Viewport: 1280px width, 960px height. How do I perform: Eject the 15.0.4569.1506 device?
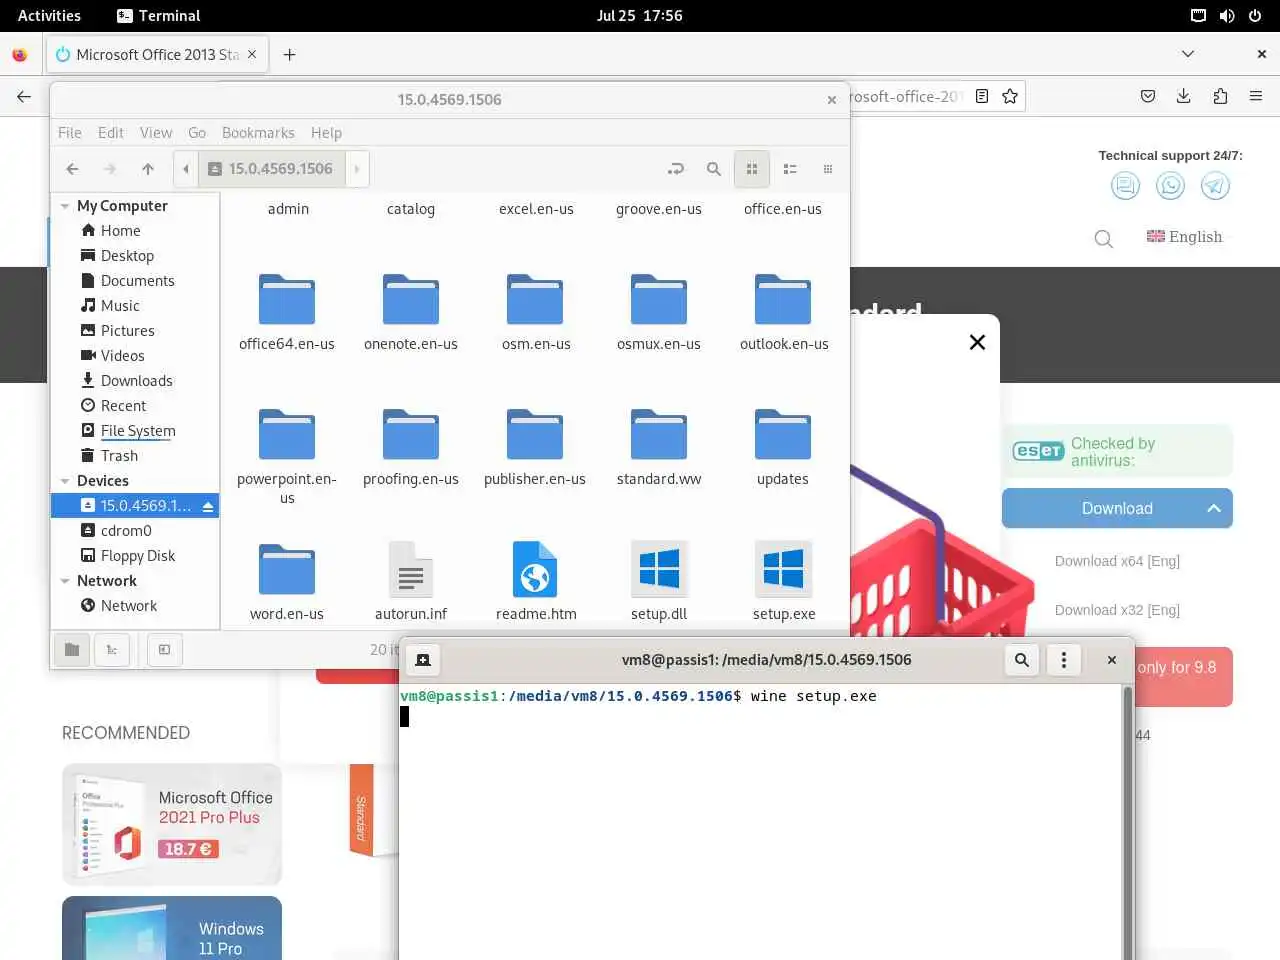click(x=208, y=507)
